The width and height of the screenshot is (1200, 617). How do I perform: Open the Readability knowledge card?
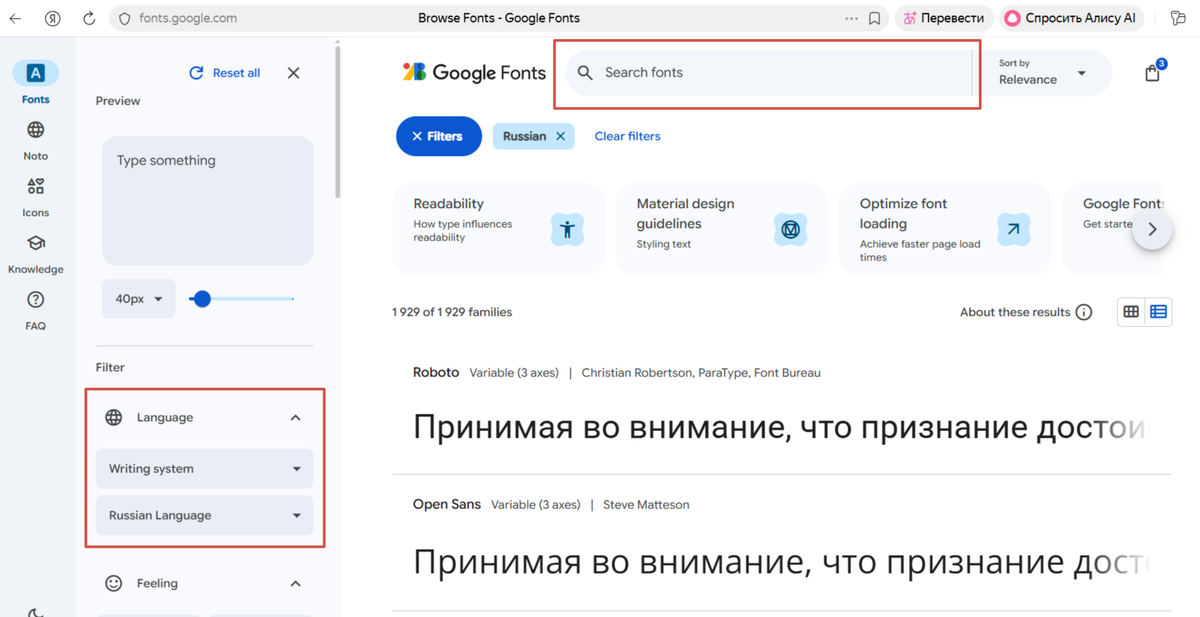point(498,229)
